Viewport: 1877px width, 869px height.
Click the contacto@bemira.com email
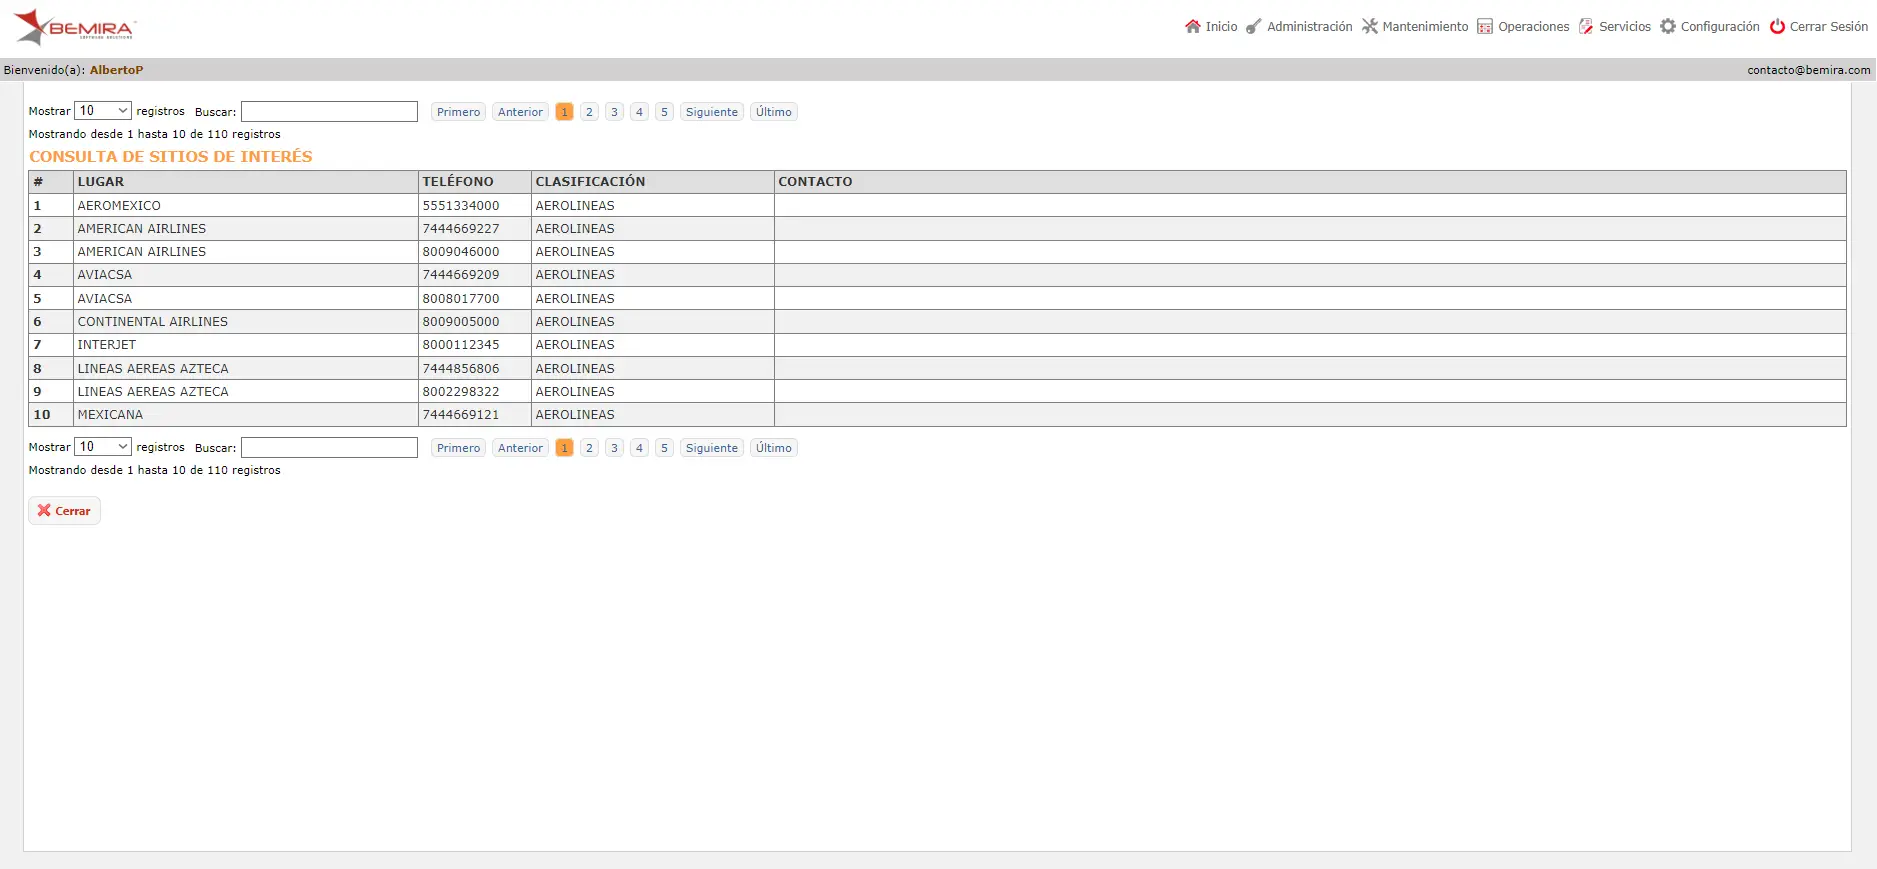tap(1809, 70)
